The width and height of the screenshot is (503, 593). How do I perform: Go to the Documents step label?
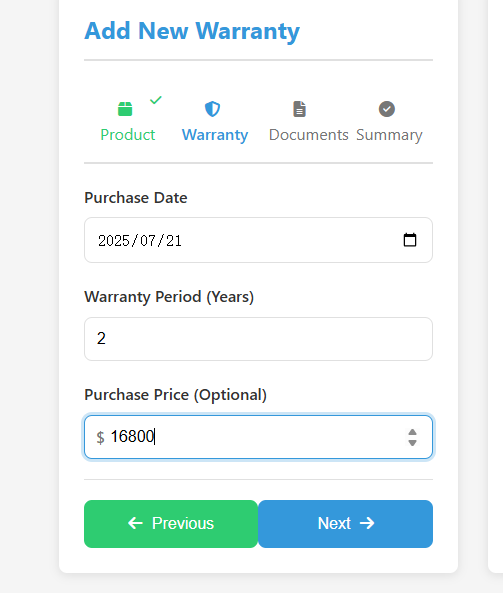pos(309,135)
